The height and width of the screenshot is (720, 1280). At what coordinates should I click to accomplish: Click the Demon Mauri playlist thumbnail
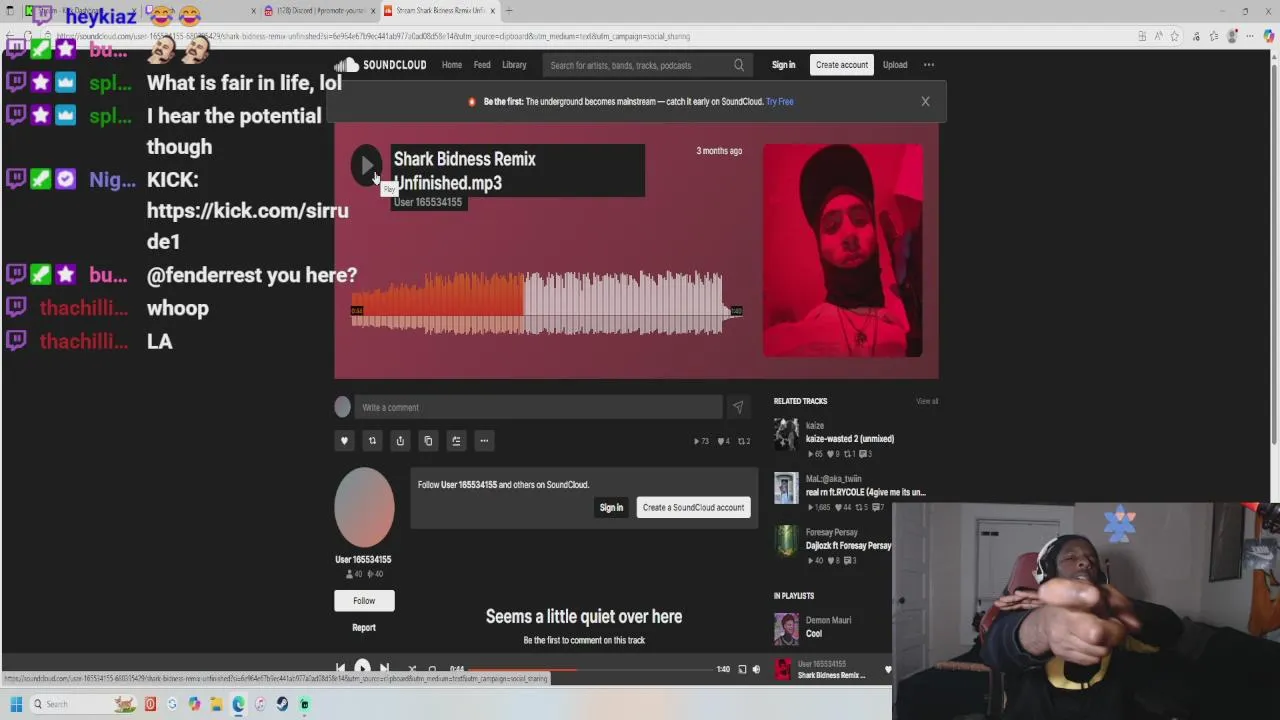(786, 629)
